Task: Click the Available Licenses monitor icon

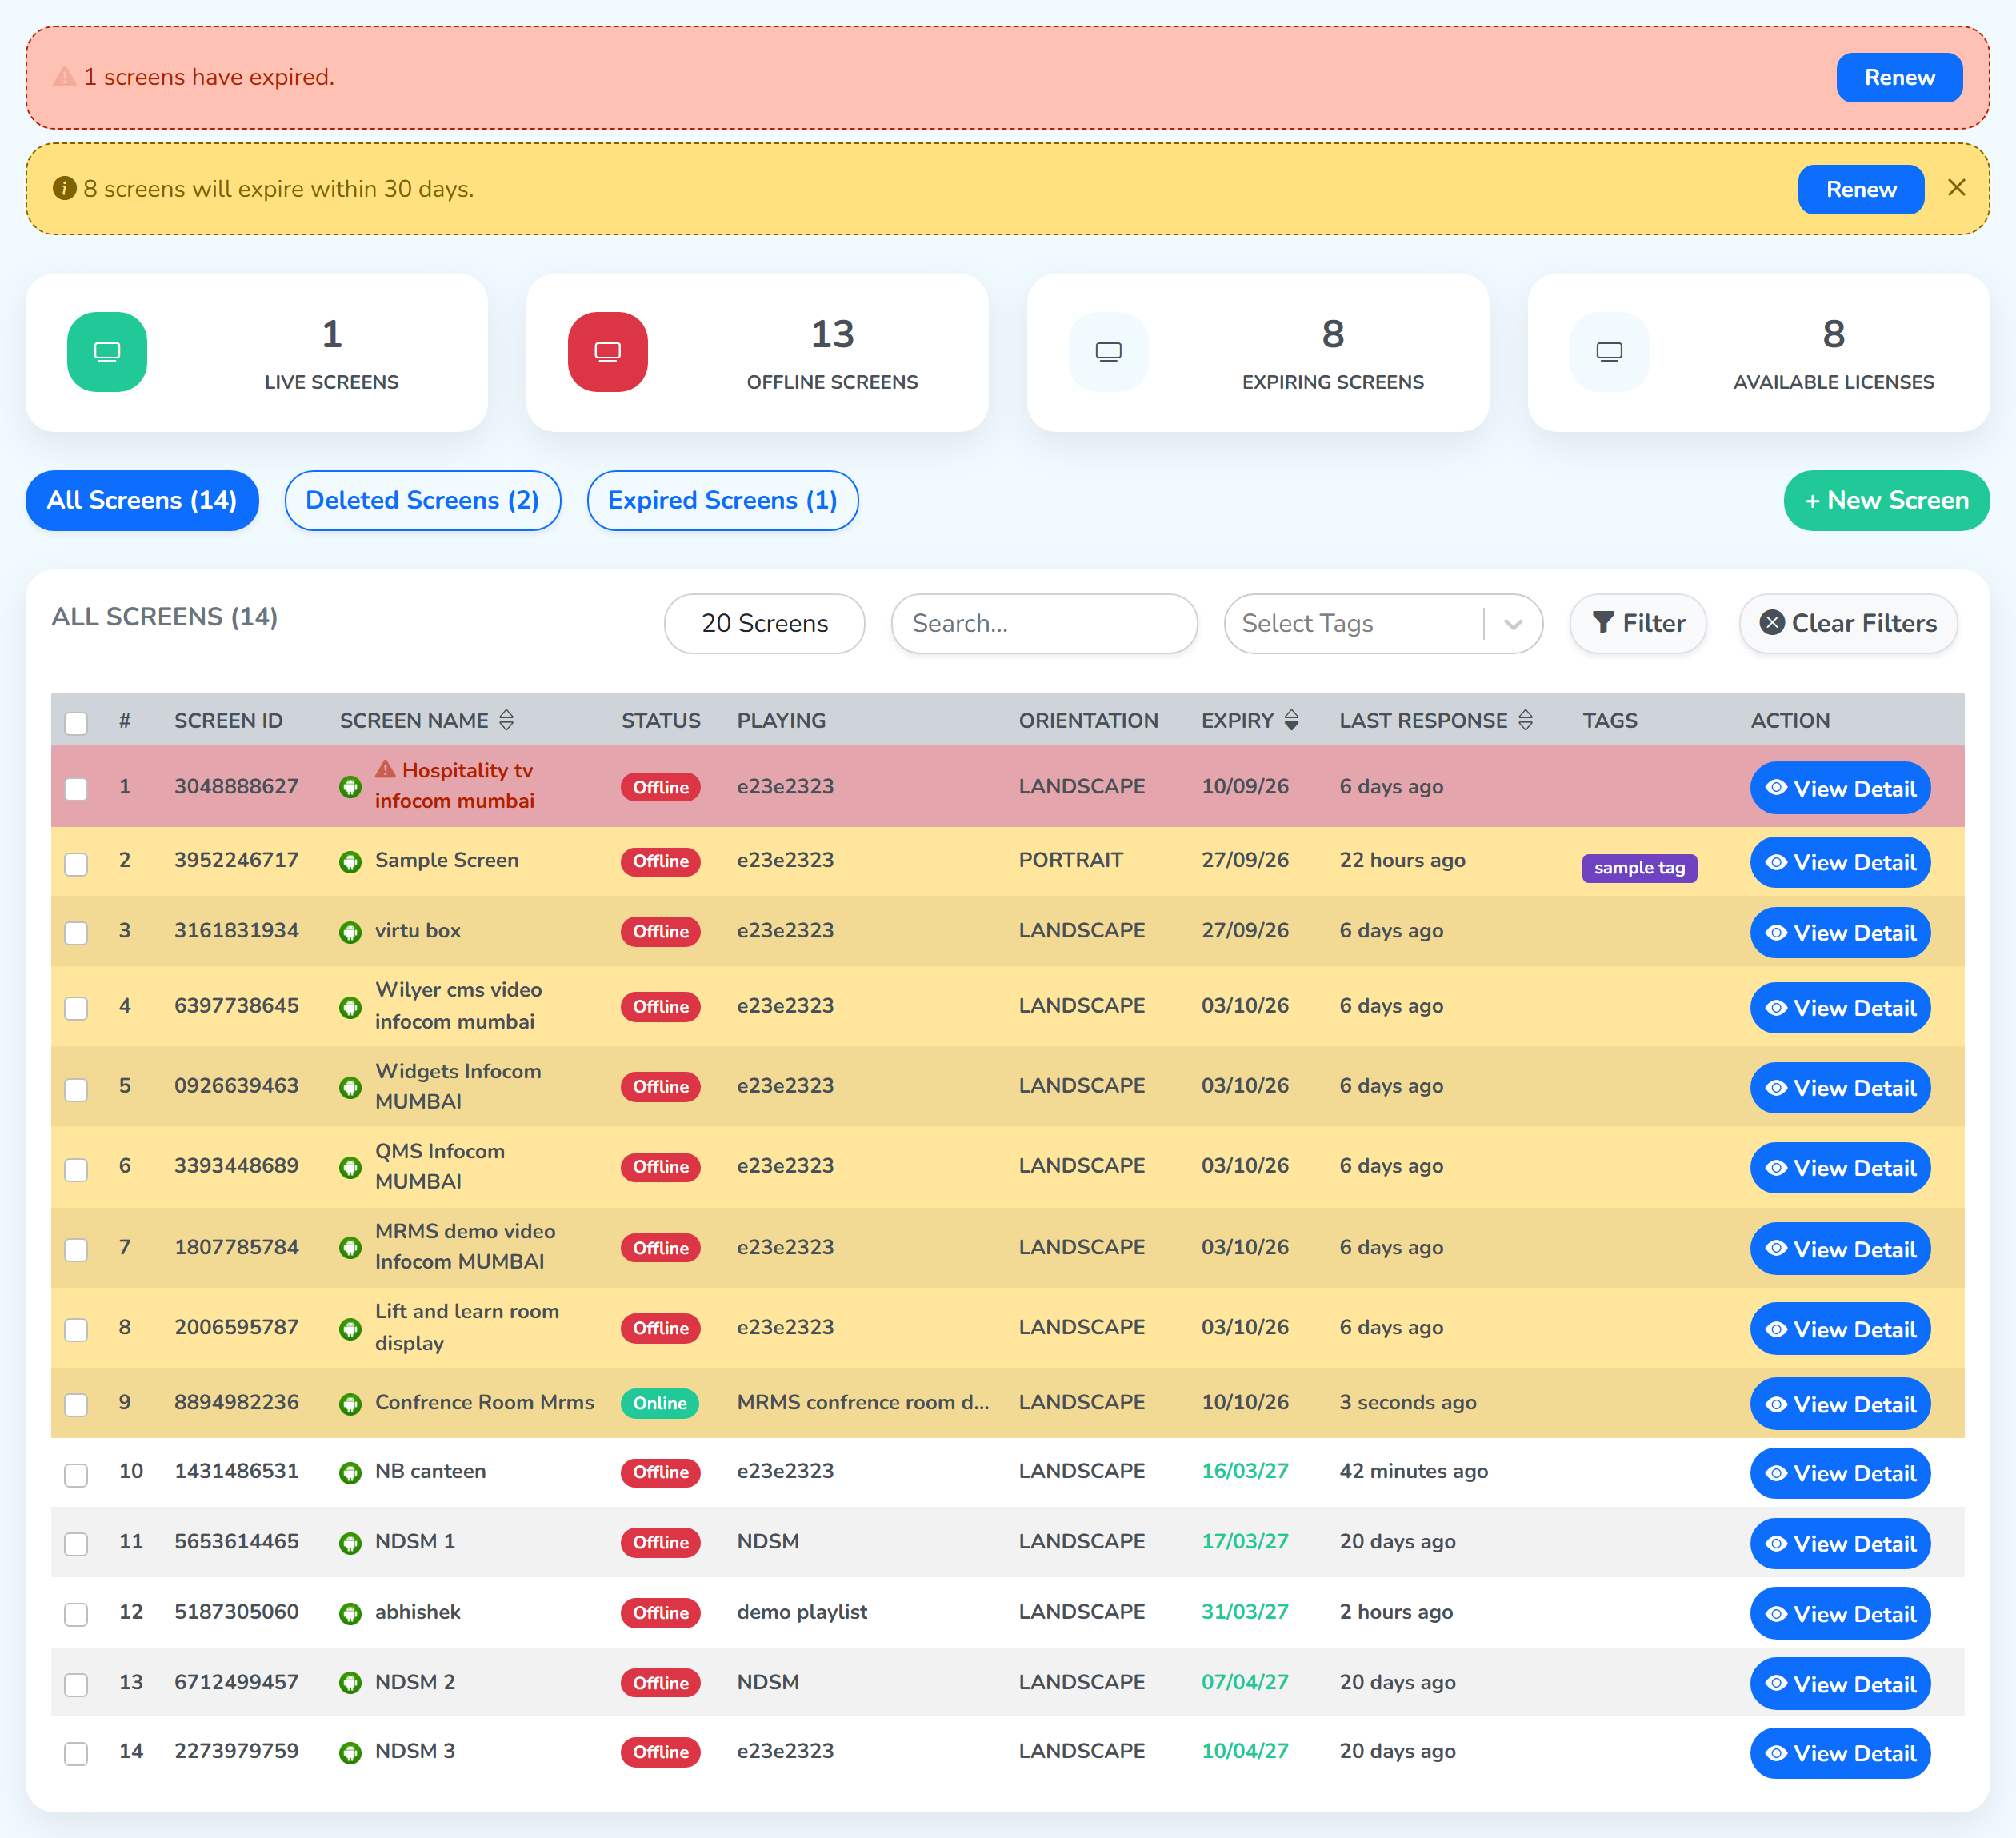Action: pos(1609,352)
